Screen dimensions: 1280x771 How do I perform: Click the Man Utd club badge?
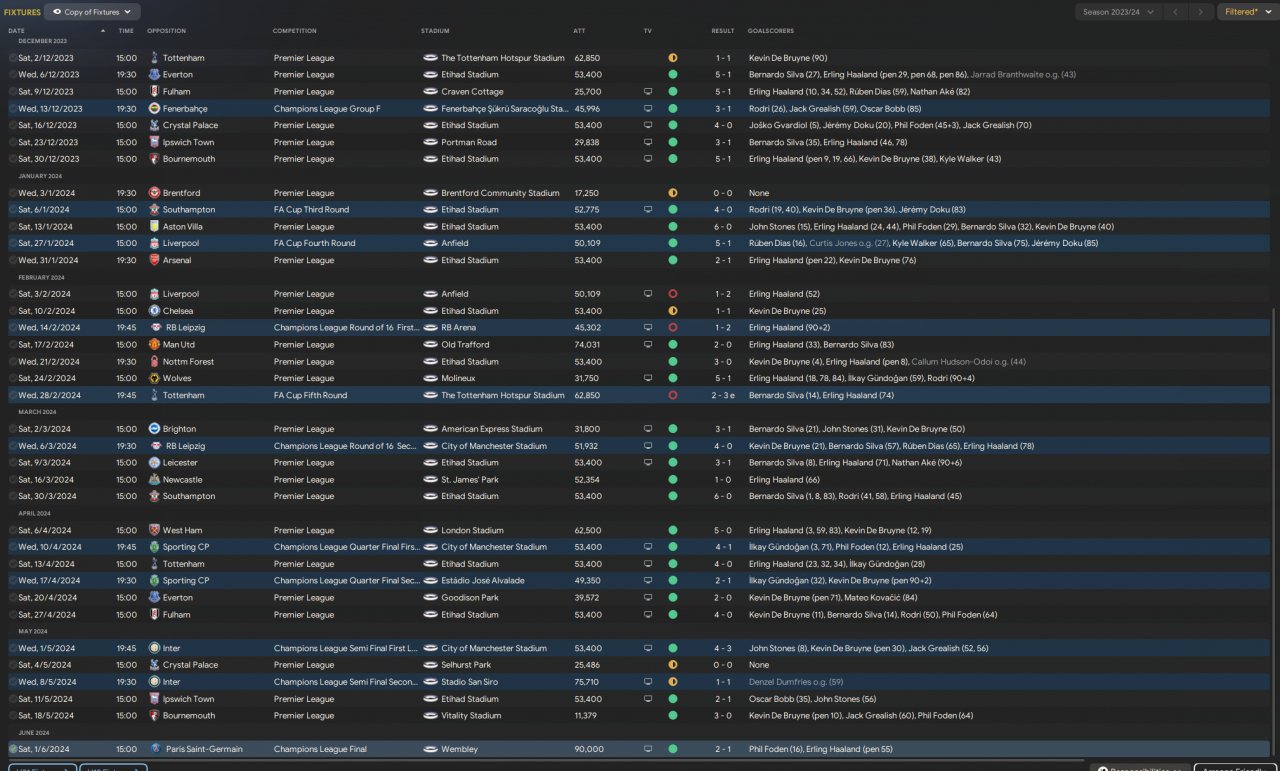click(x=154, y=345)
